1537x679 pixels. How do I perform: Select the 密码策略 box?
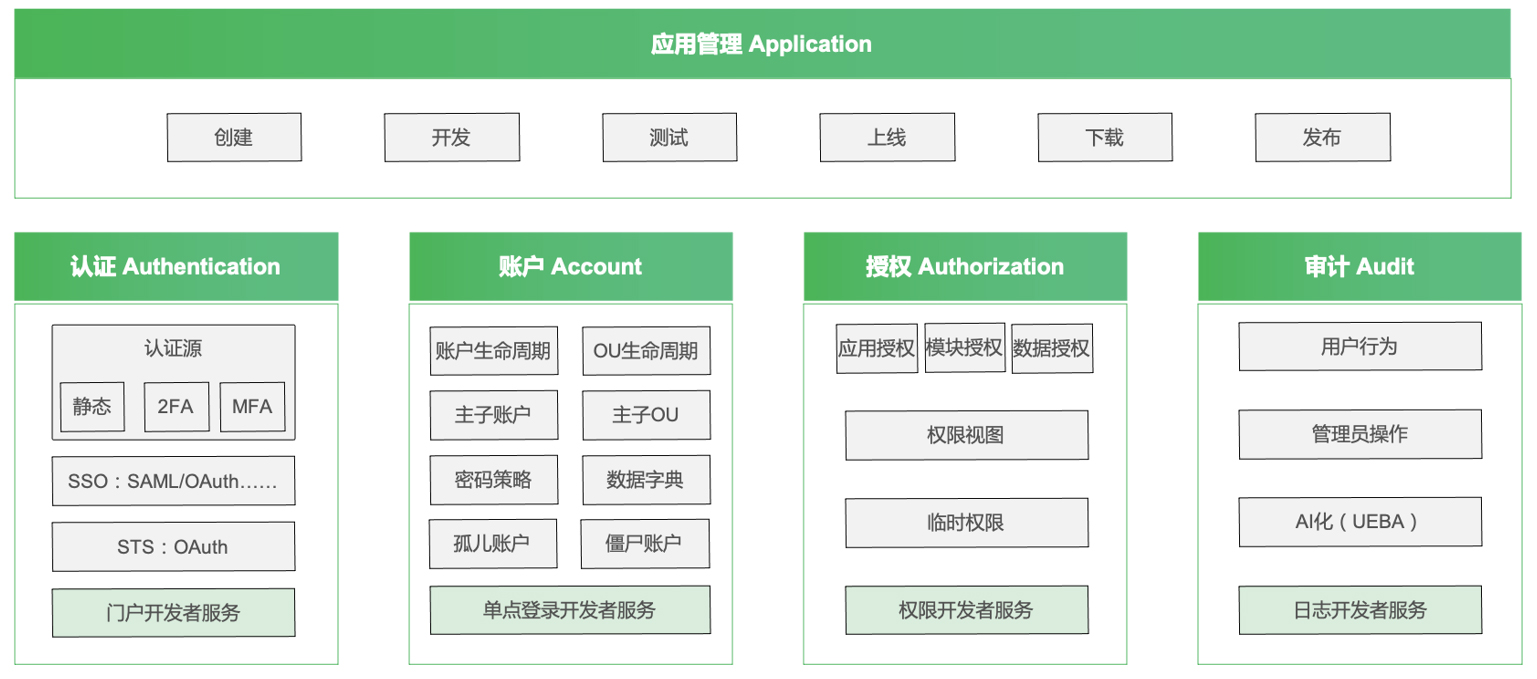tap(493, 480)
